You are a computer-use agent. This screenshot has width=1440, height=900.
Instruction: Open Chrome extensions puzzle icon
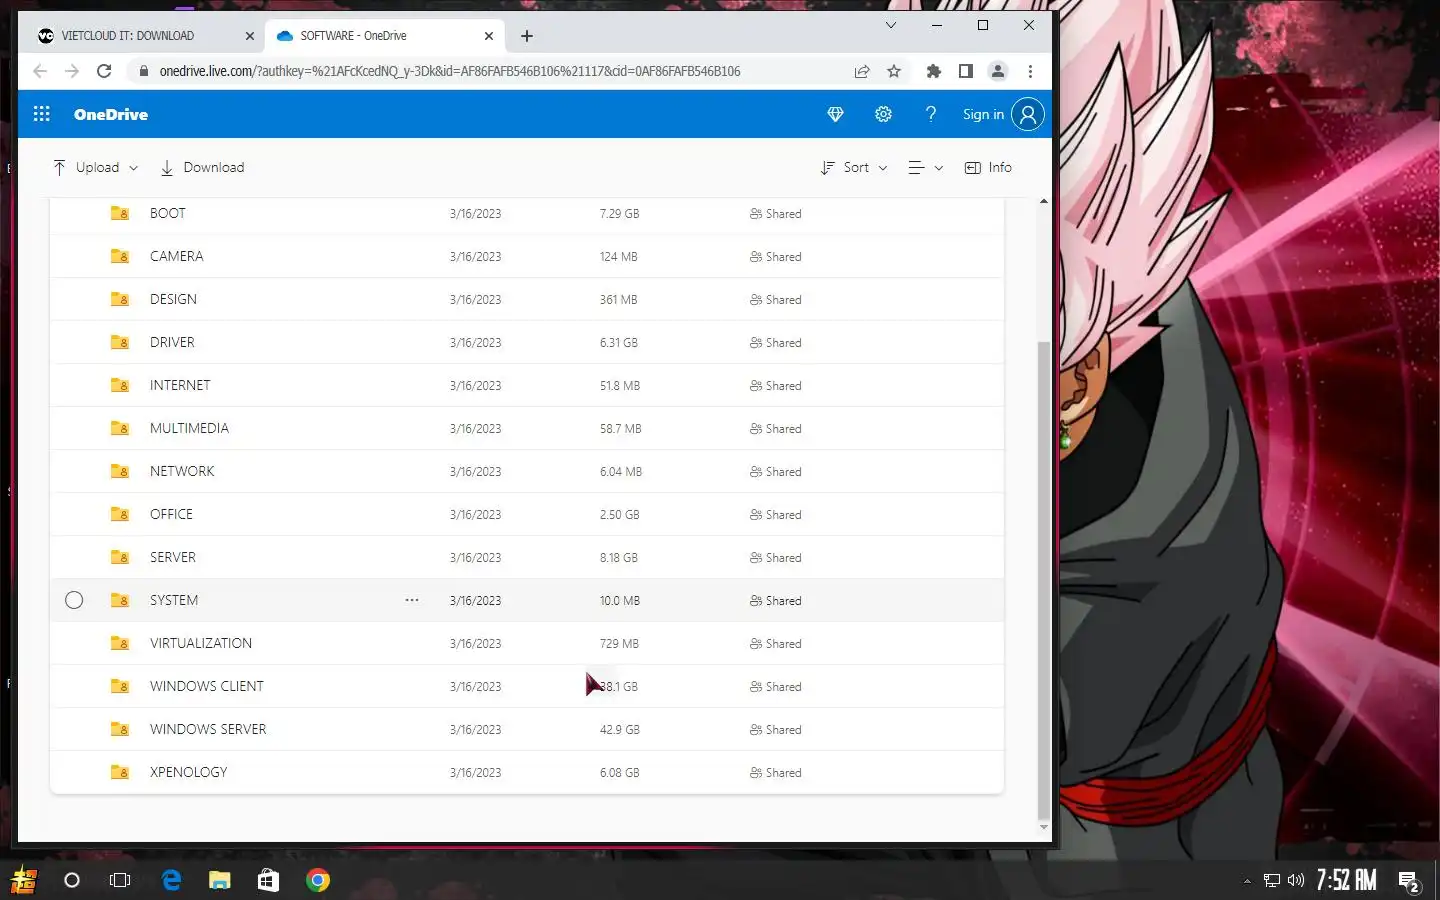coord(934,71)
